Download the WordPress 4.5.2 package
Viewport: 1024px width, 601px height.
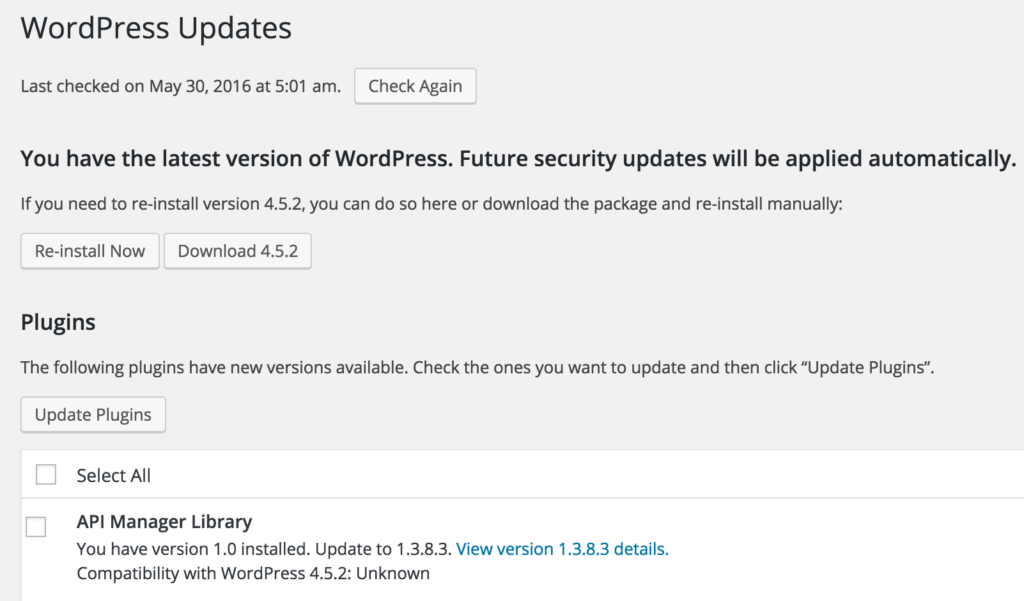click(238, 251)
